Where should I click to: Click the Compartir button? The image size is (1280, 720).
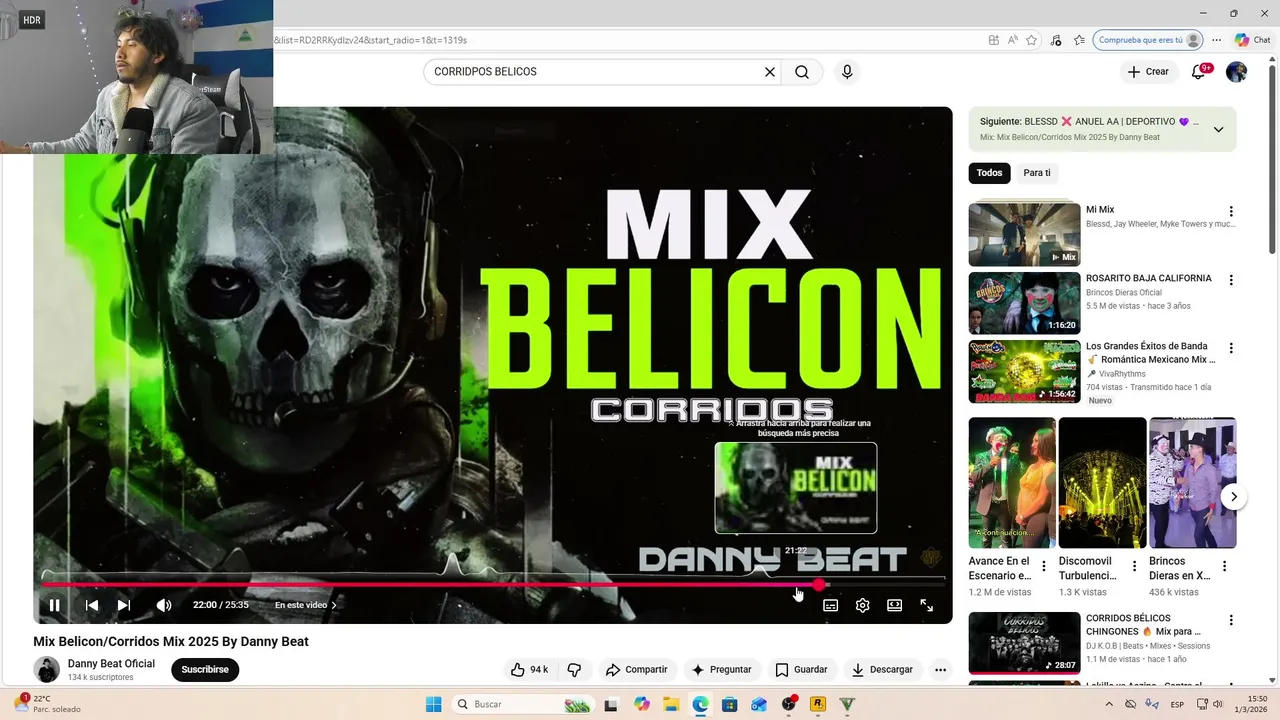[637, 669]
